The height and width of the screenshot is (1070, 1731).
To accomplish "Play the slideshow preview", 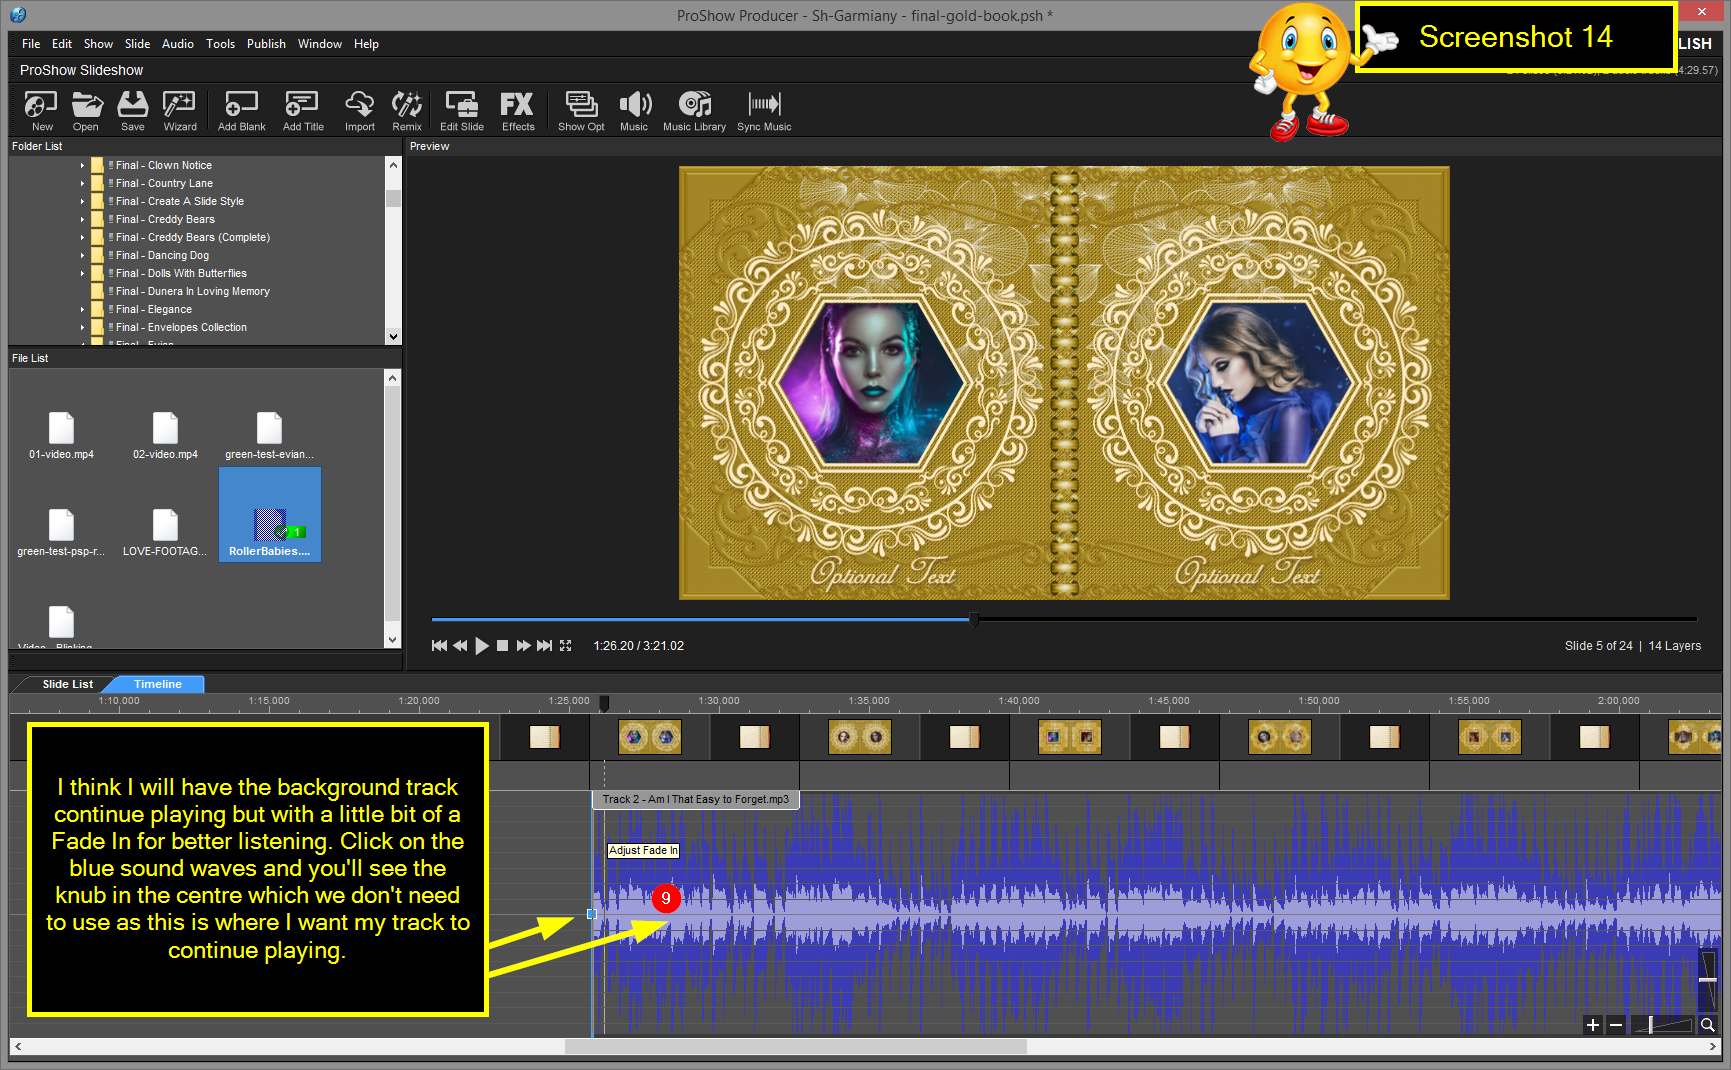I will click(482, 646).
